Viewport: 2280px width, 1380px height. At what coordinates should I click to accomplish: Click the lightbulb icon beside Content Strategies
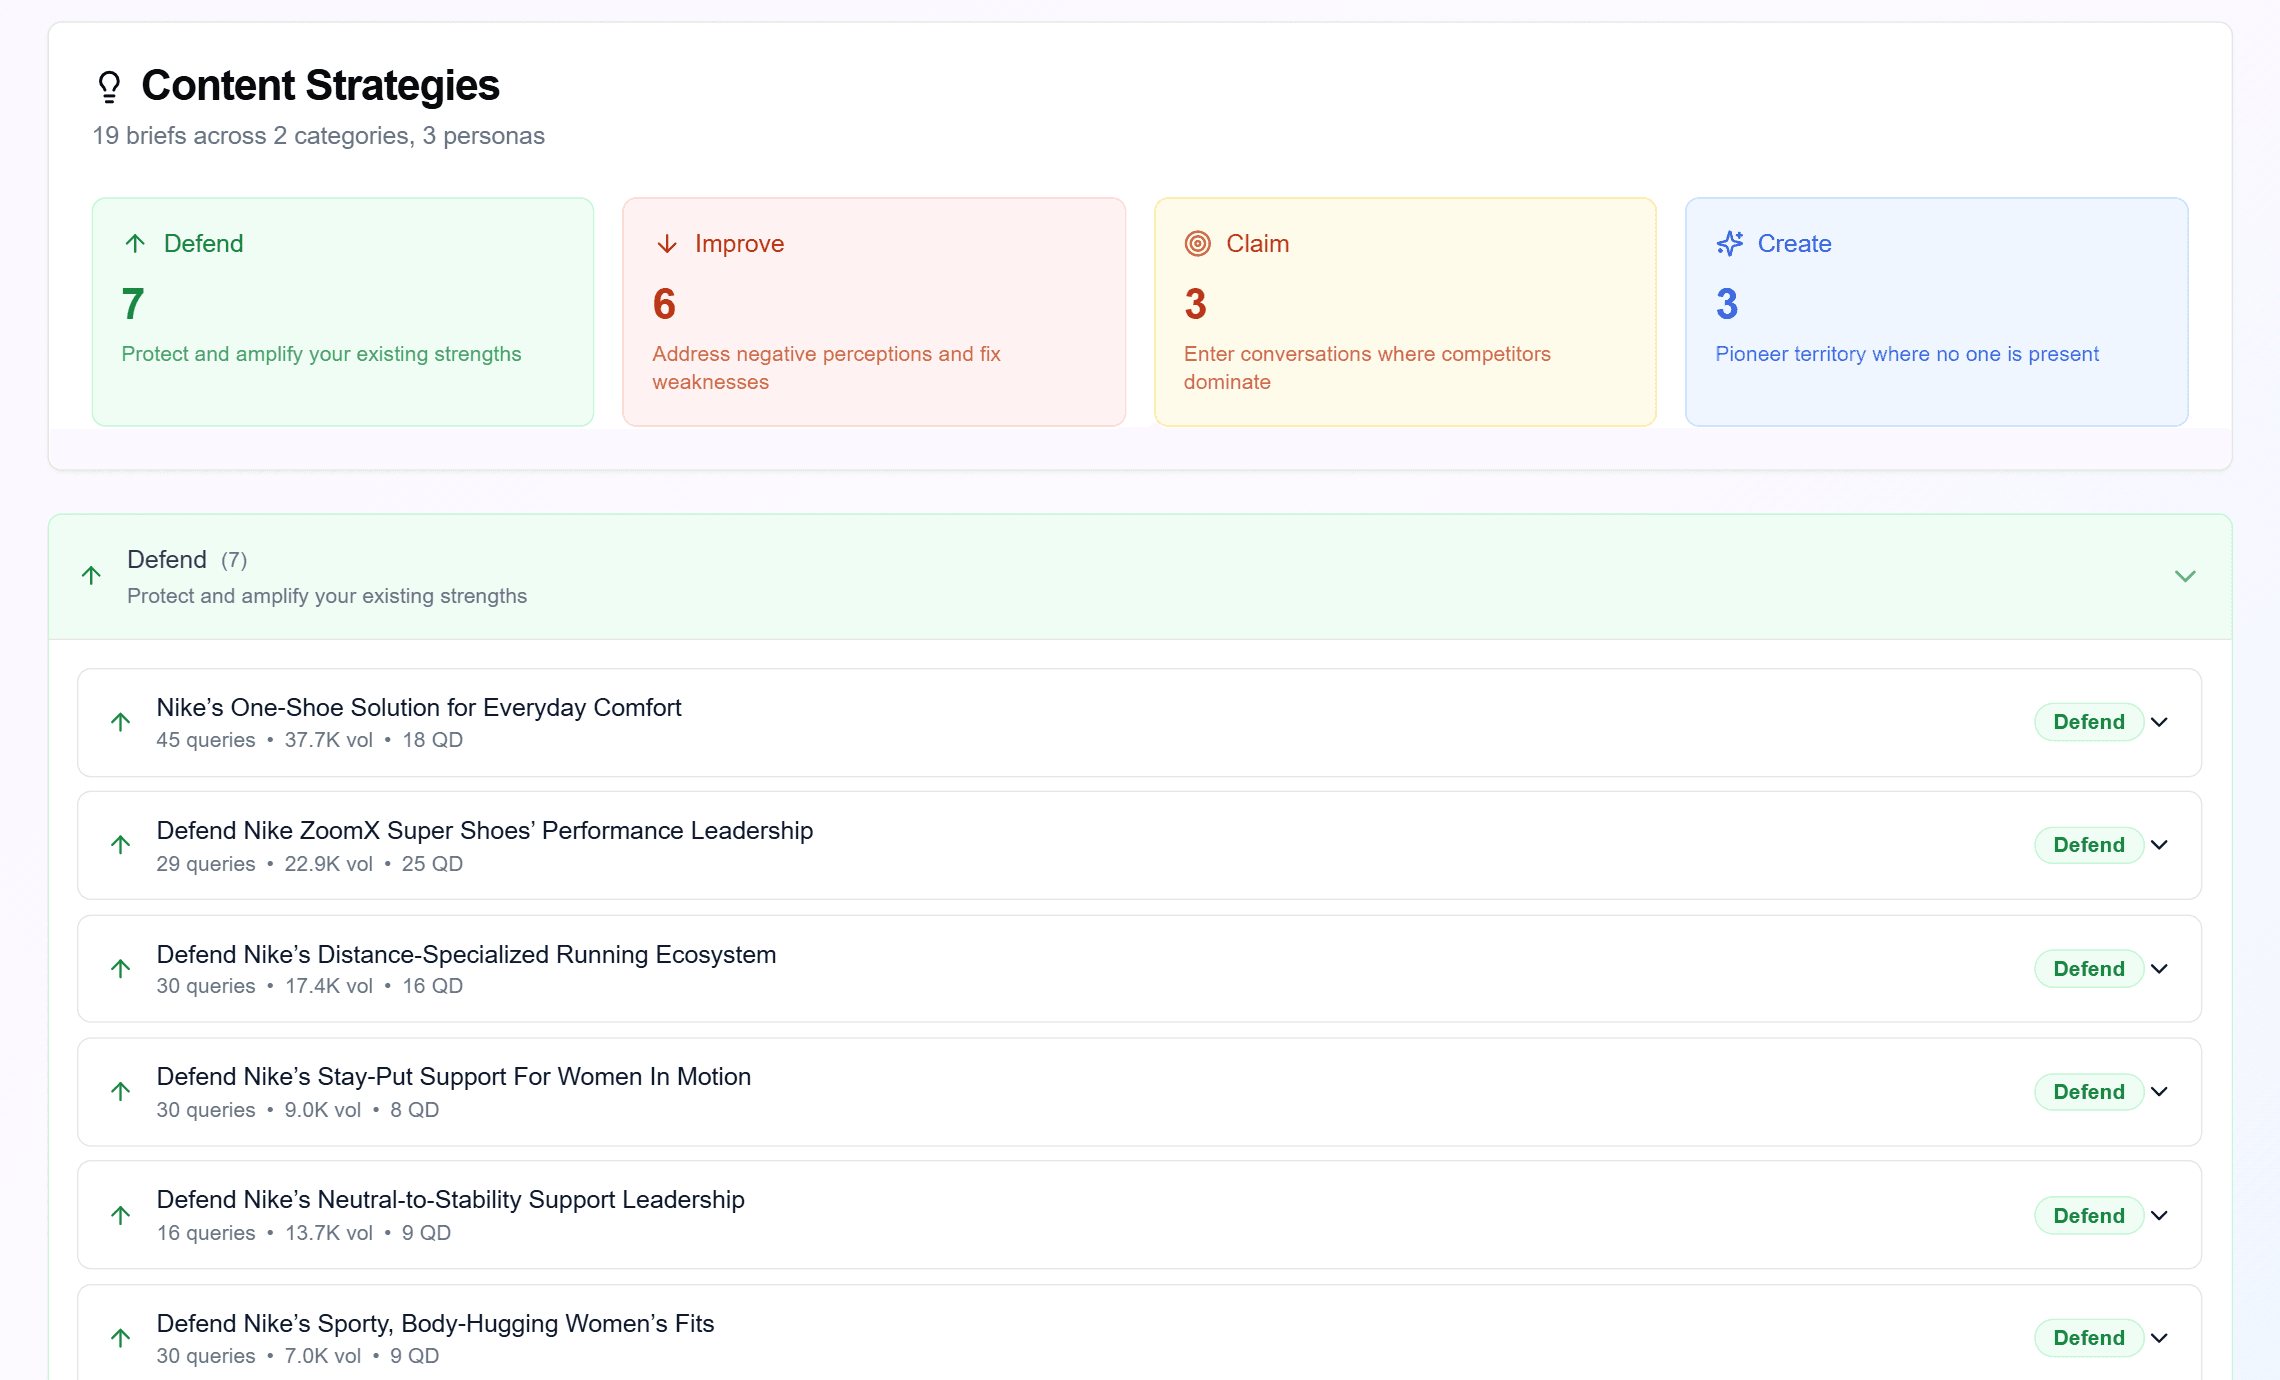[x=109, y=87]
